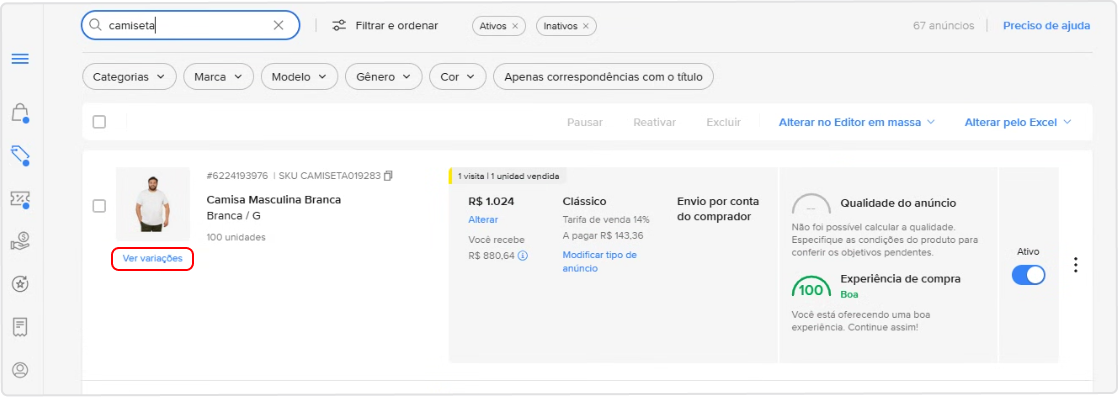Image resolution: width=1118 pixels, height=397 pixels.
Task: Click the listing ID #6224193976
Action: point(237,175)
